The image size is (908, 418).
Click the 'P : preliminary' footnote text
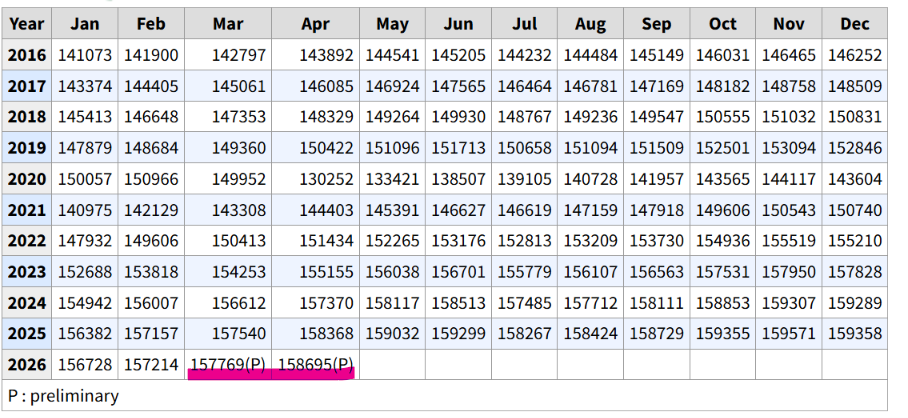[63, 396]
